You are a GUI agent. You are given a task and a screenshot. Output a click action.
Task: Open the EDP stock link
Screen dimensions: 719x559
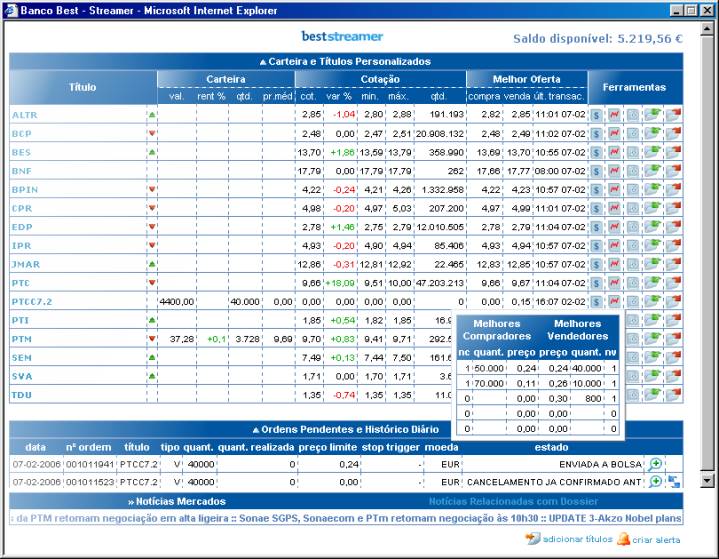pyautogui.click(x=22, y=227)
